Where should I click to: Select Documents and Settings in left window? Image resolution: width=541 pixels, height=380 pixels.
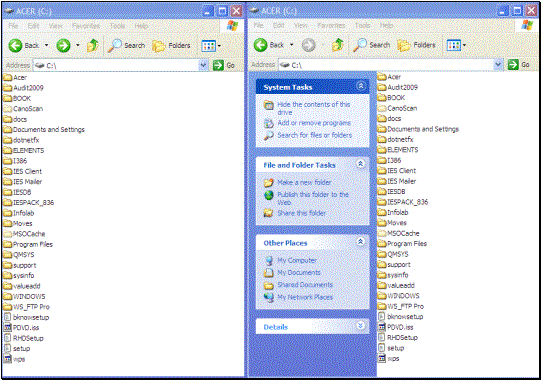click(44, 129)
